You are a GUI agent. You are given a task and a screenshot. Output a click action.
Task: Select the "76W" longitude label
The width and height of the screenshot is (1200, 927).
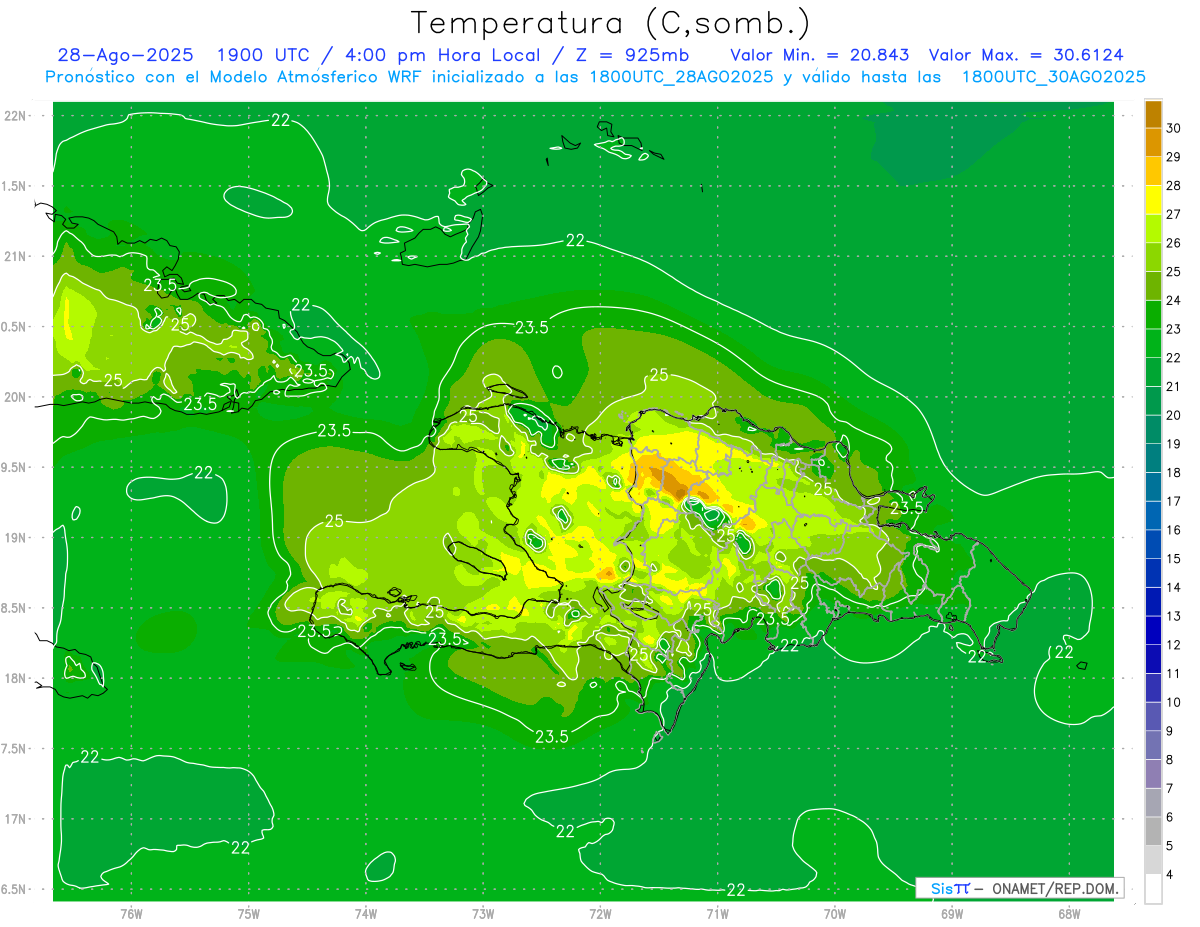point(131,913)
